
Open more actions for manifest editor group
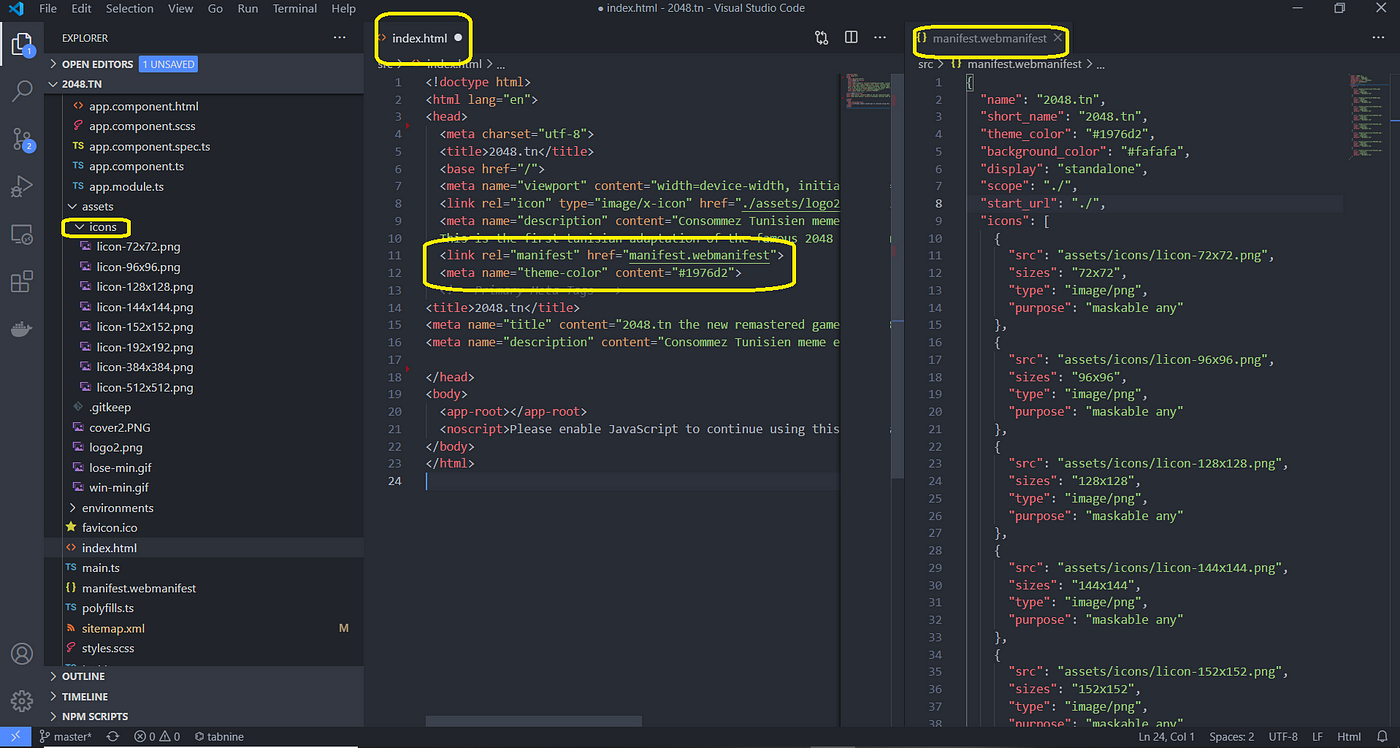(x=1380, y=38)
